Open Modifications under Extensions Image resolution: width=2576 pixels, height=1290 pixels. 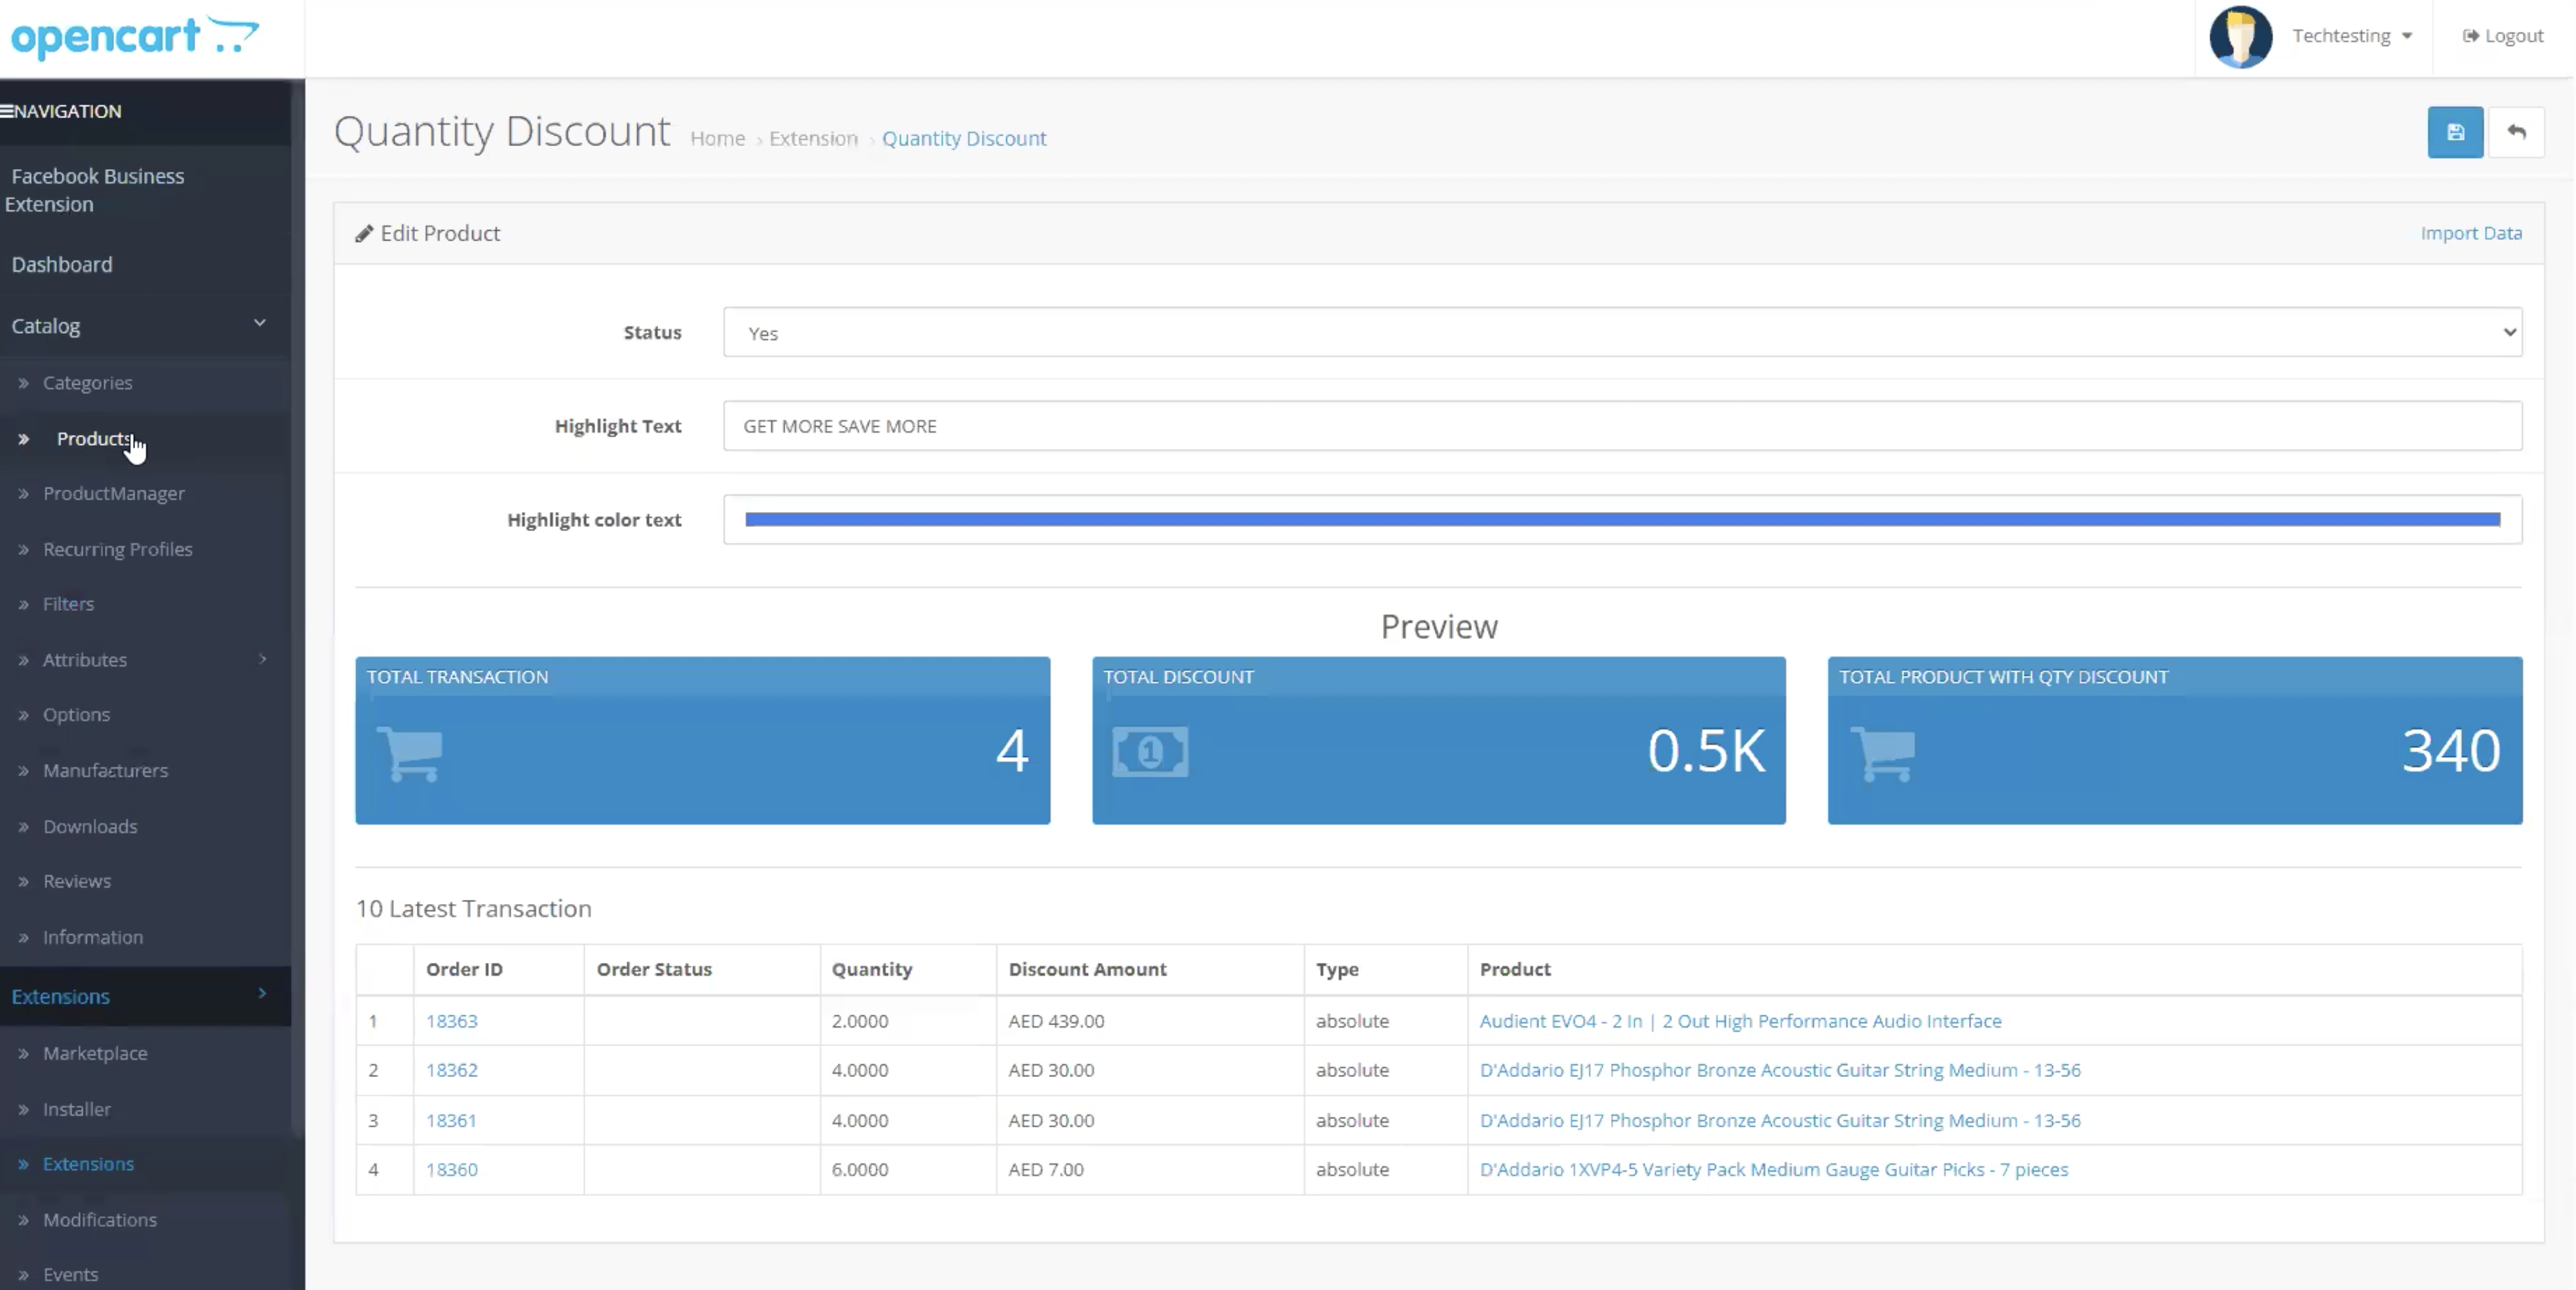[x=100, y=1220]
